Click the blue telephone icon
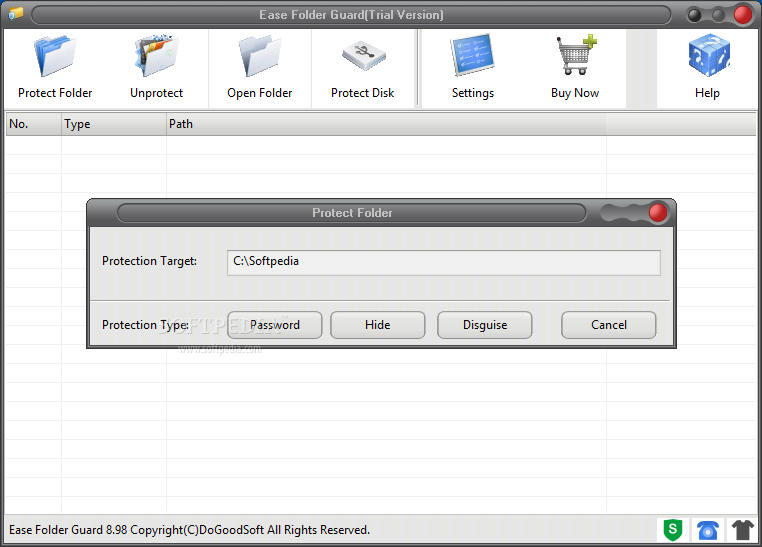The height and width of the screenshot is (547, 762). [x=708, y=530]
